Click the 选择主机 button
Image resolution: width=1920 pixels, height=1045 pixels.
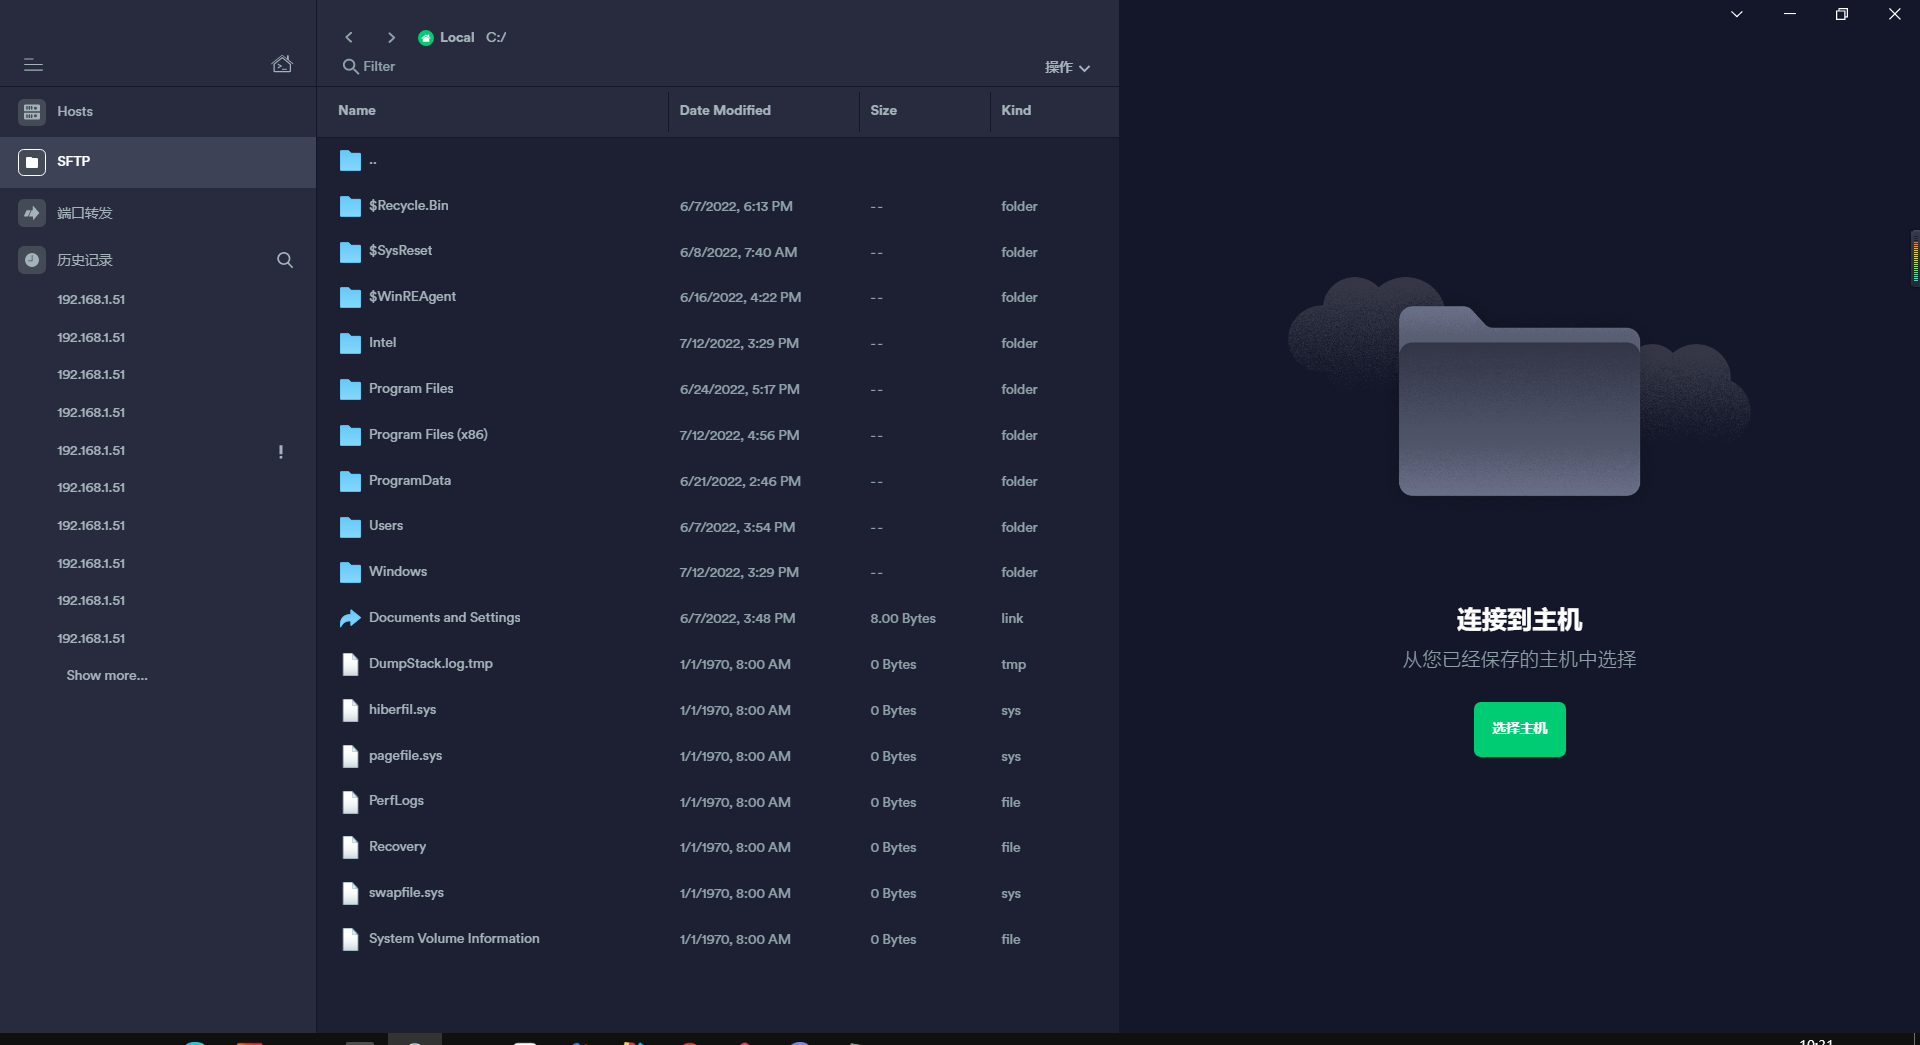1519,729
